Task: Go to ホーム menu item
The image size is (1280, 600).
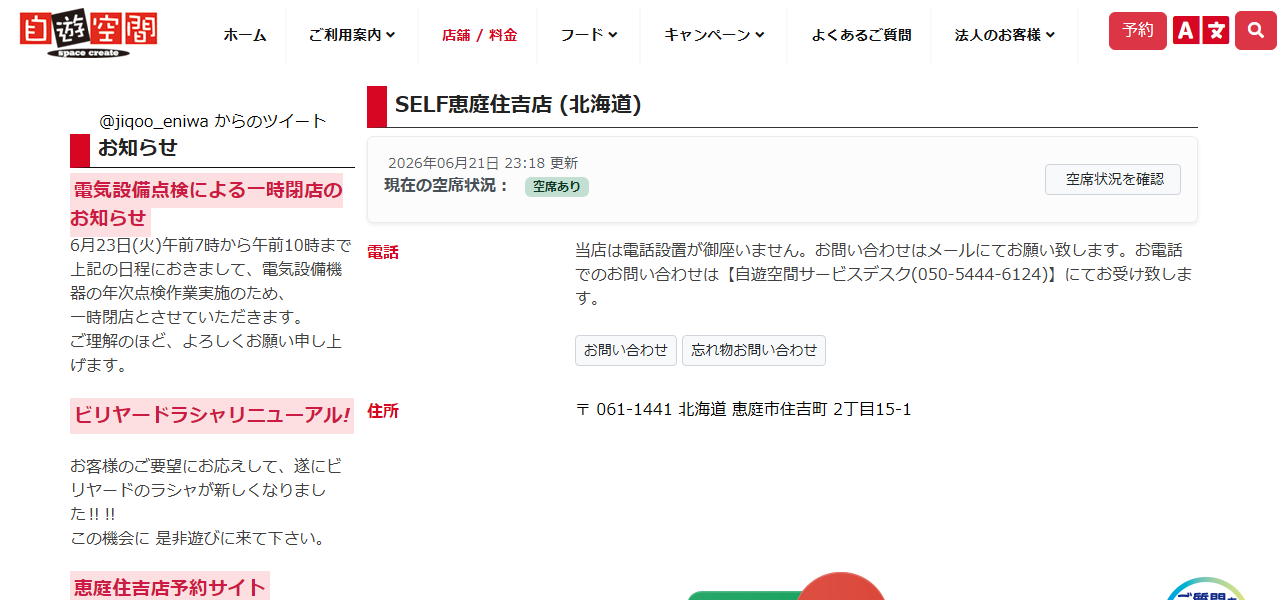Action: tap(245, 35)
